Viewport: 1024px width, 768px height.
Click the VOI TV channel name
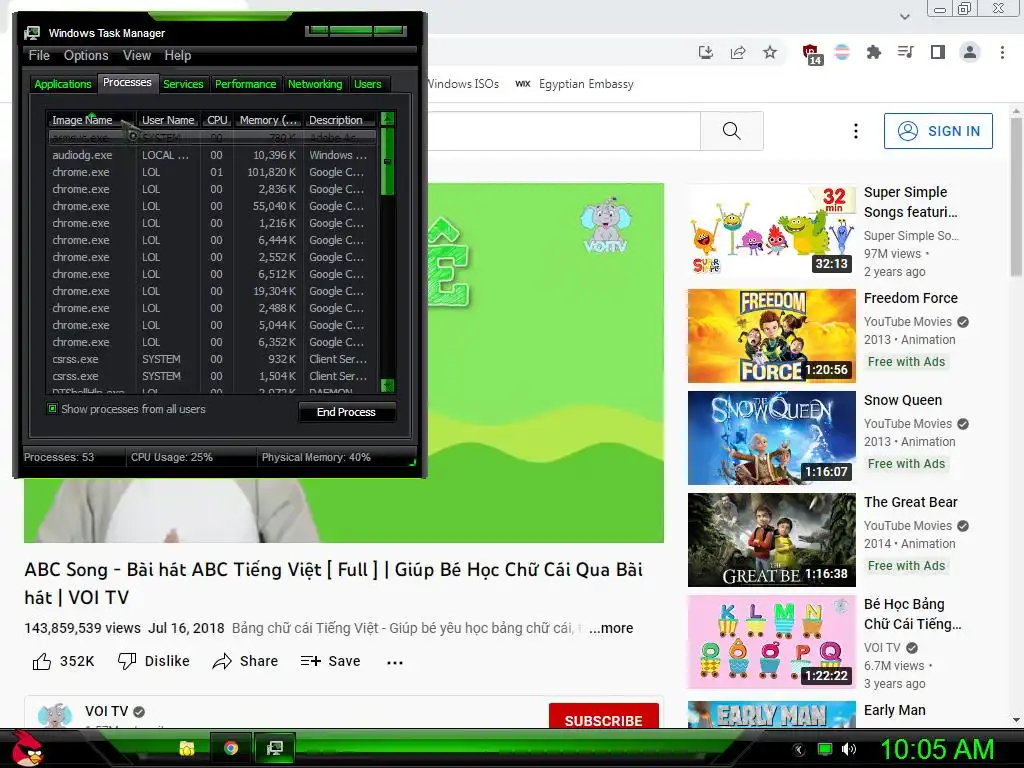[106, 711]
